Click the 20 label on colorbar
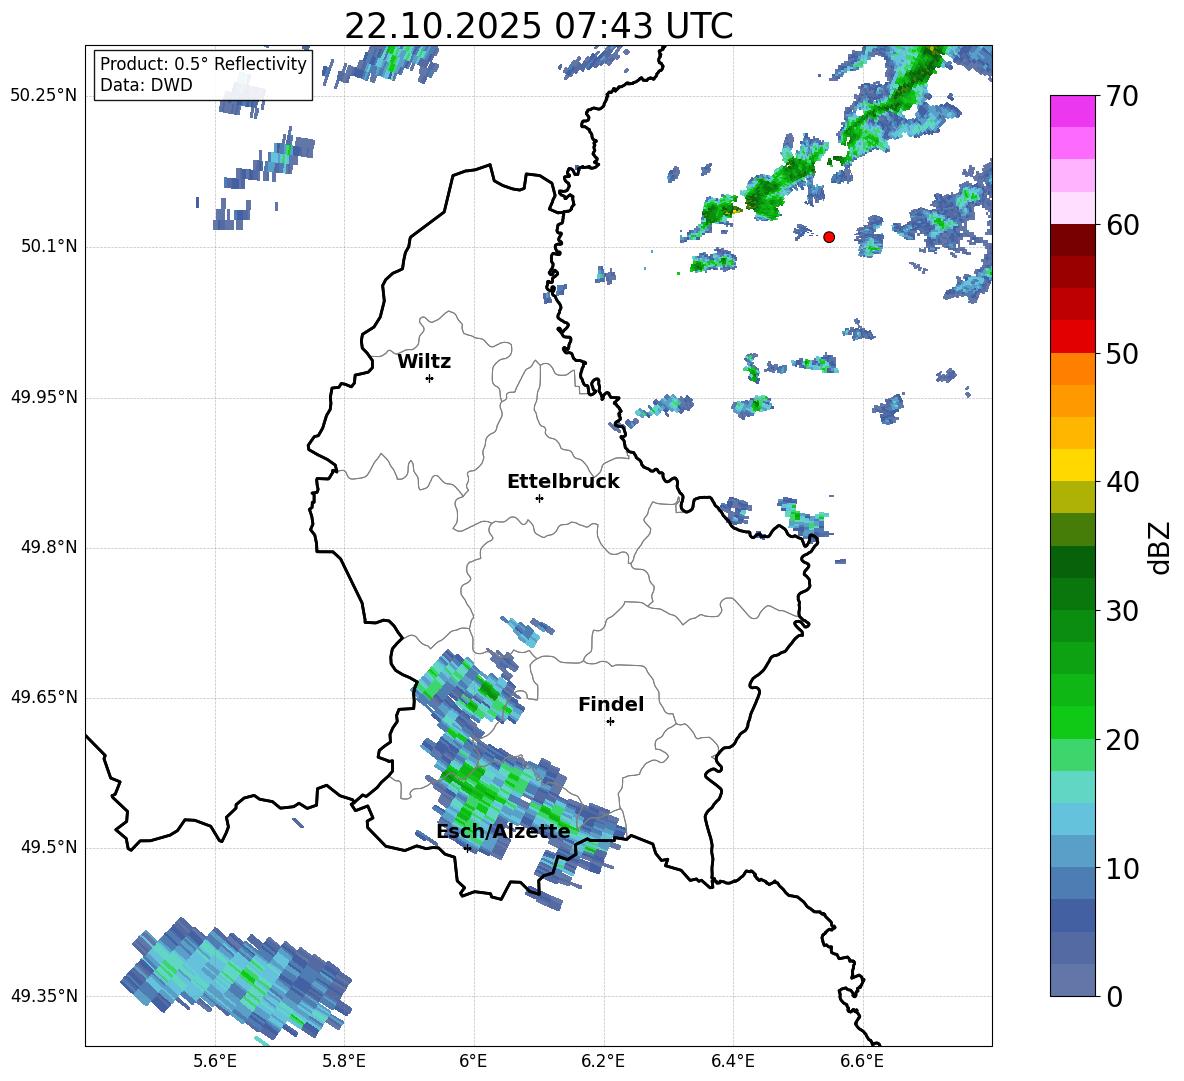This screenshot has width=1184, height=1081. pyautogui.click(x=1122, y=740)
